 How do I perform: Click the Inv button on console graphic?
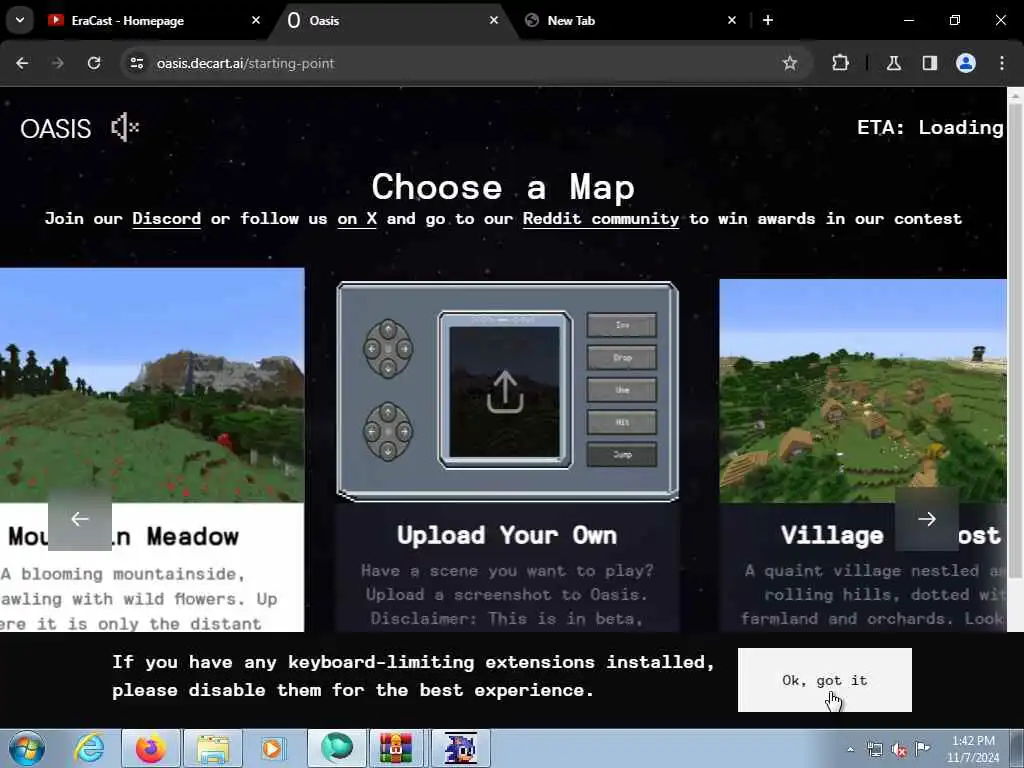tap(622, 325)
